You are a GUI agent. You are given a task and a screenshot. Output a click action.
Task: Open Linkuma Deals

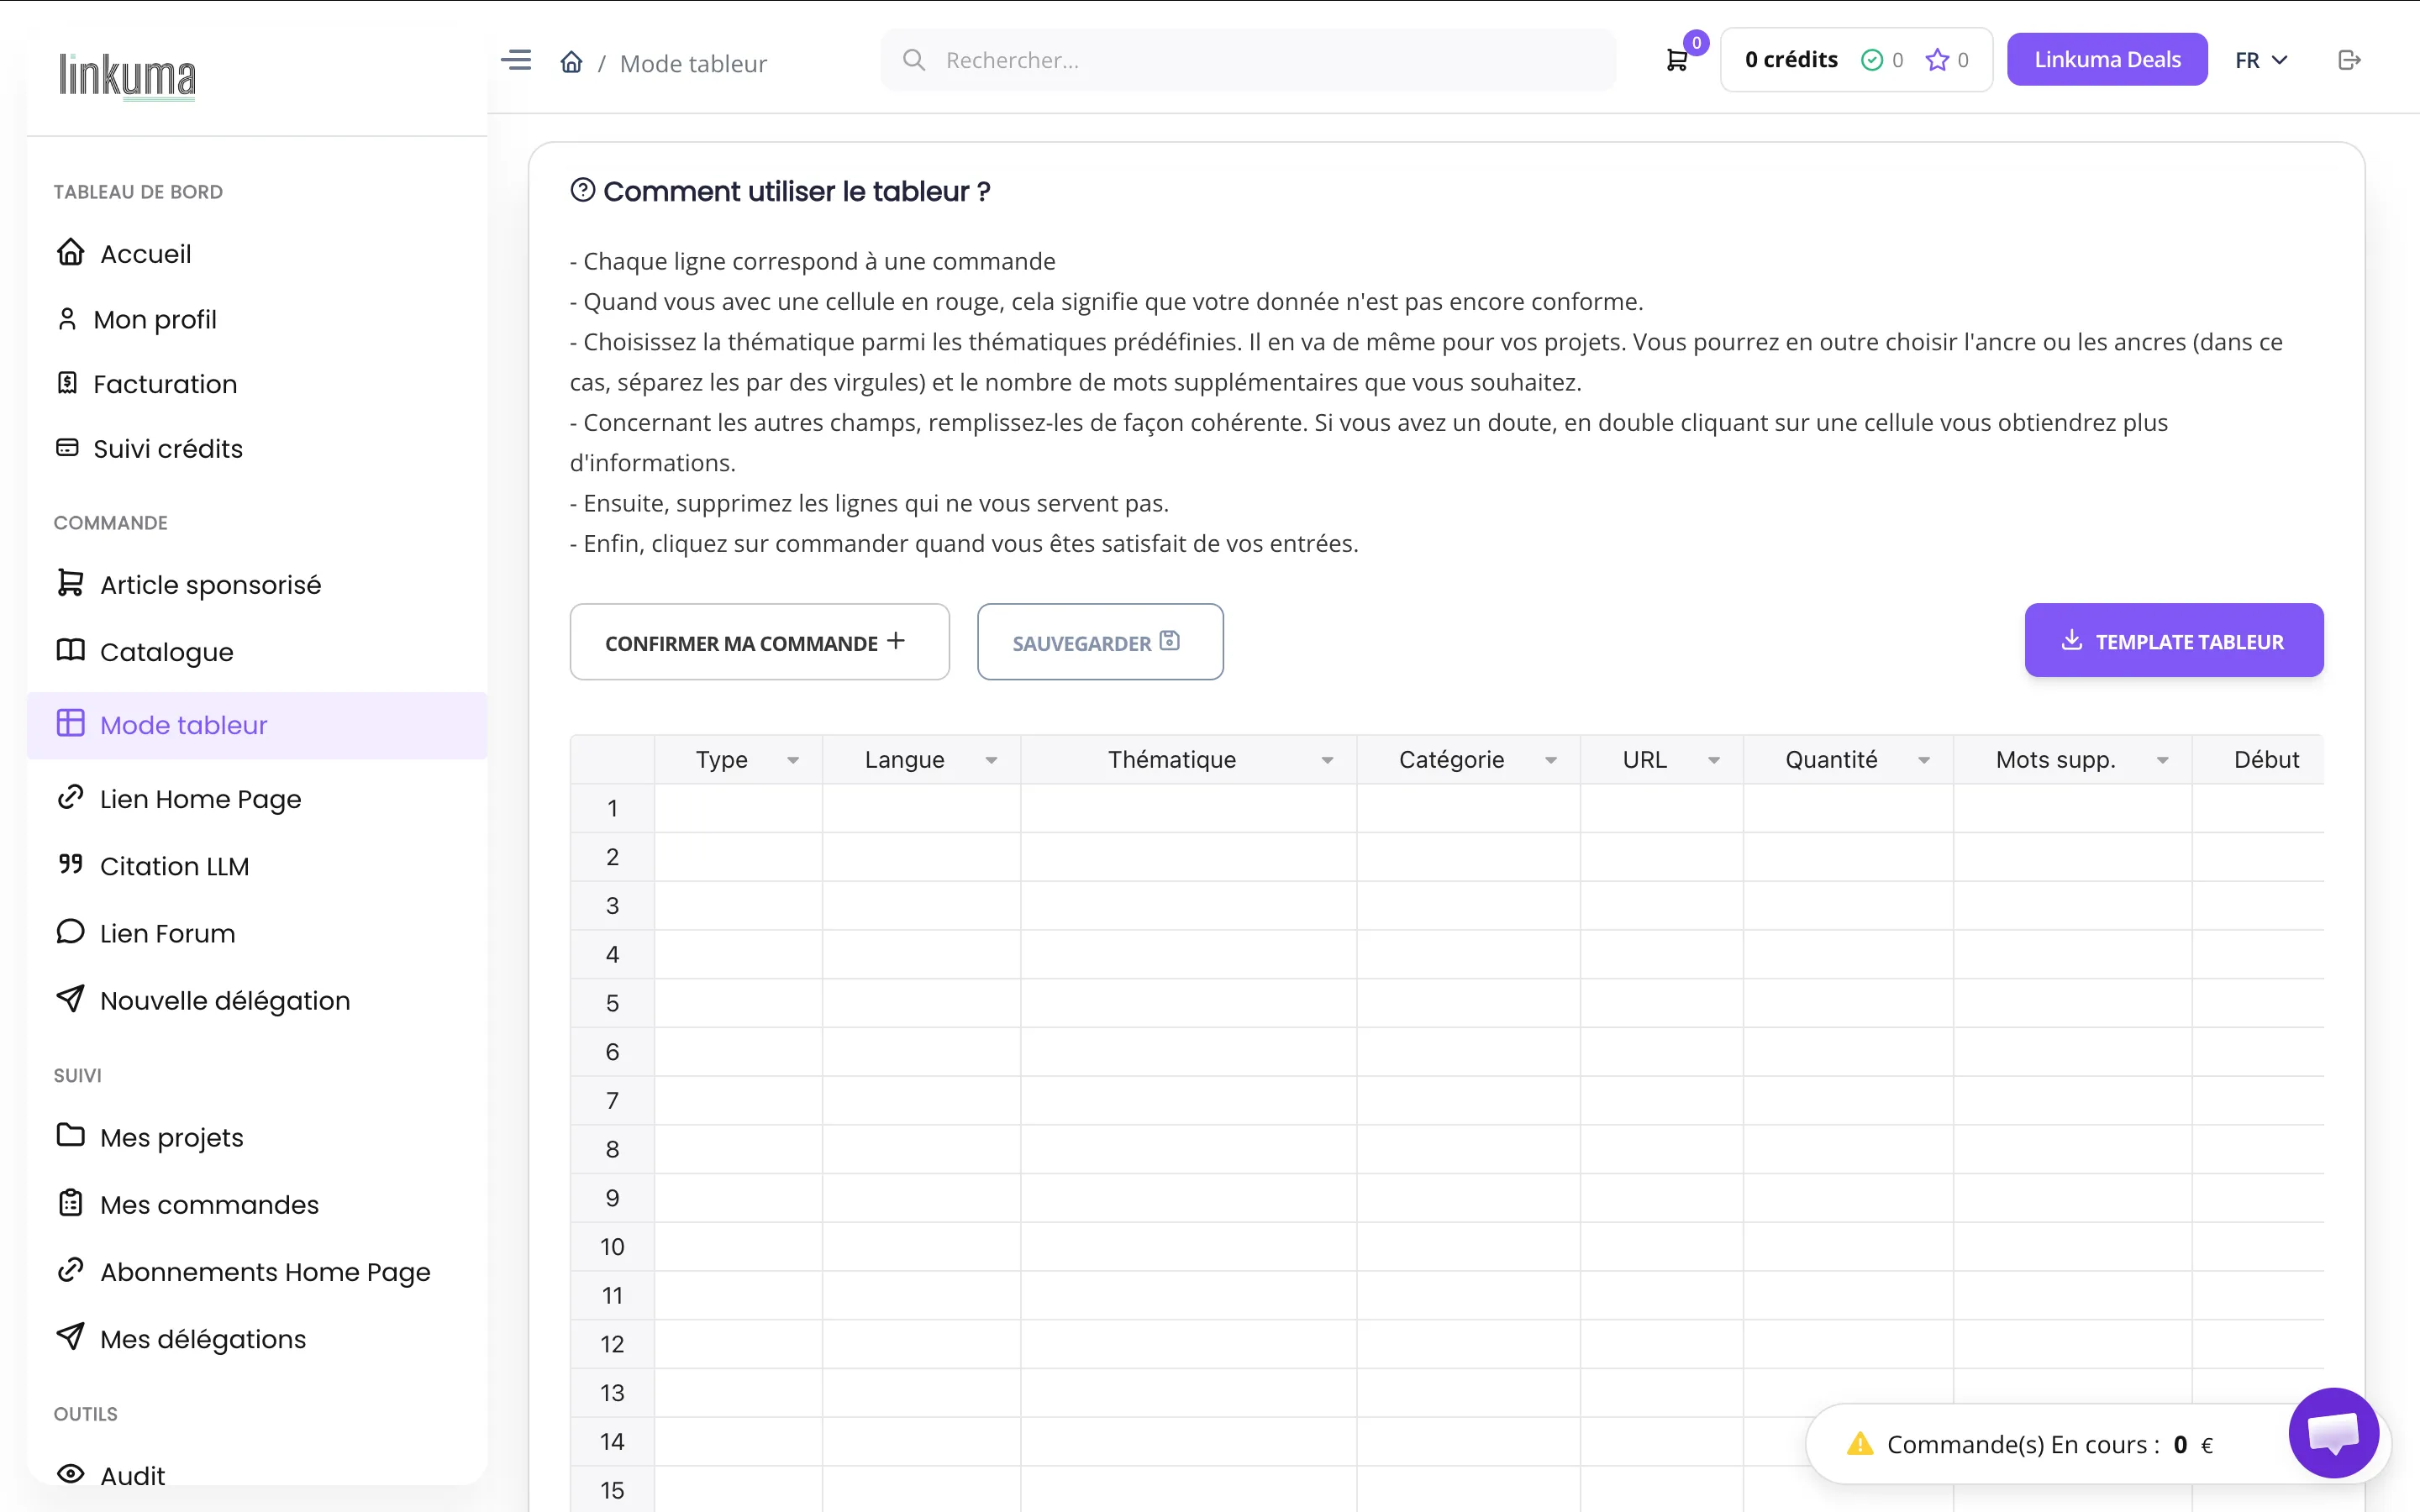tap(2107, 59)
